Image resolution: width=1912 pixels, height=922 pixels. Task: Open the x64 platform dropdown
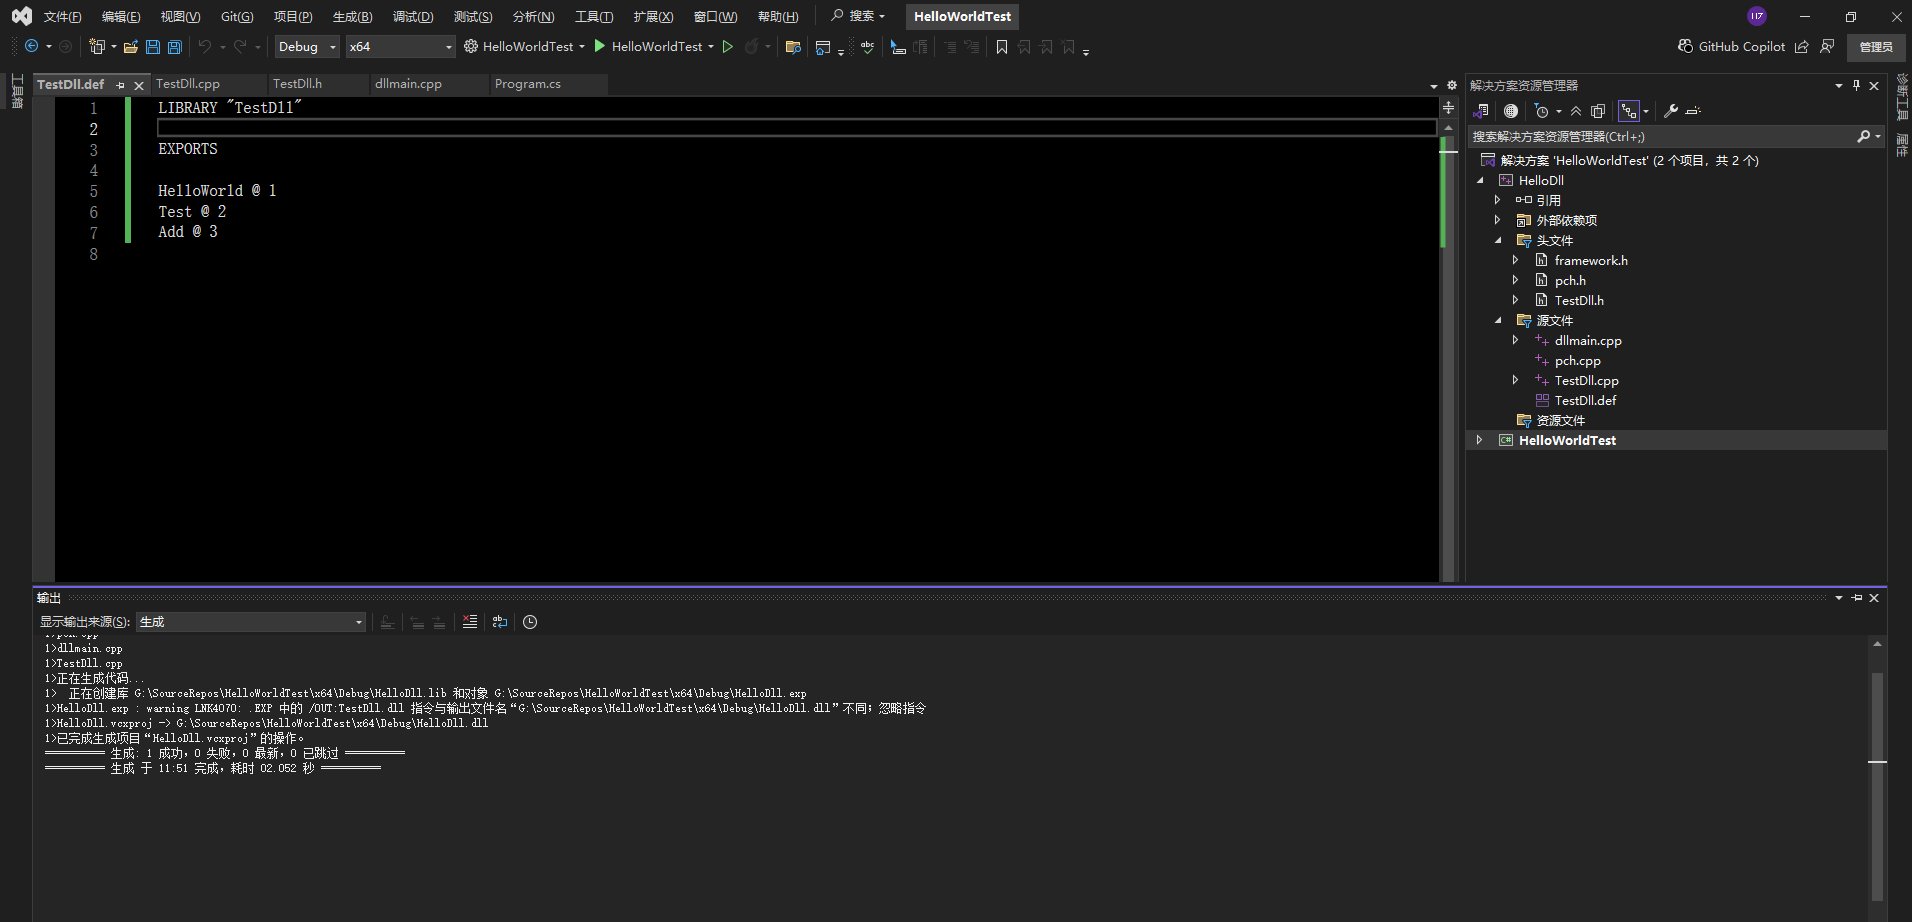400,47
